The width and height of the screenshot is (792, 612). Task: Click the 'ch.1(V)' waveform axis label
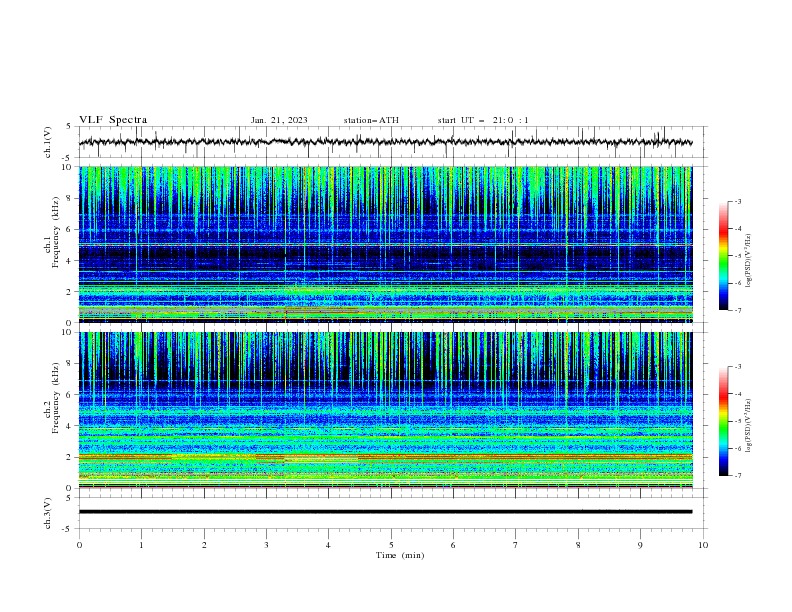pyautogui.click(x=48, y=142)
